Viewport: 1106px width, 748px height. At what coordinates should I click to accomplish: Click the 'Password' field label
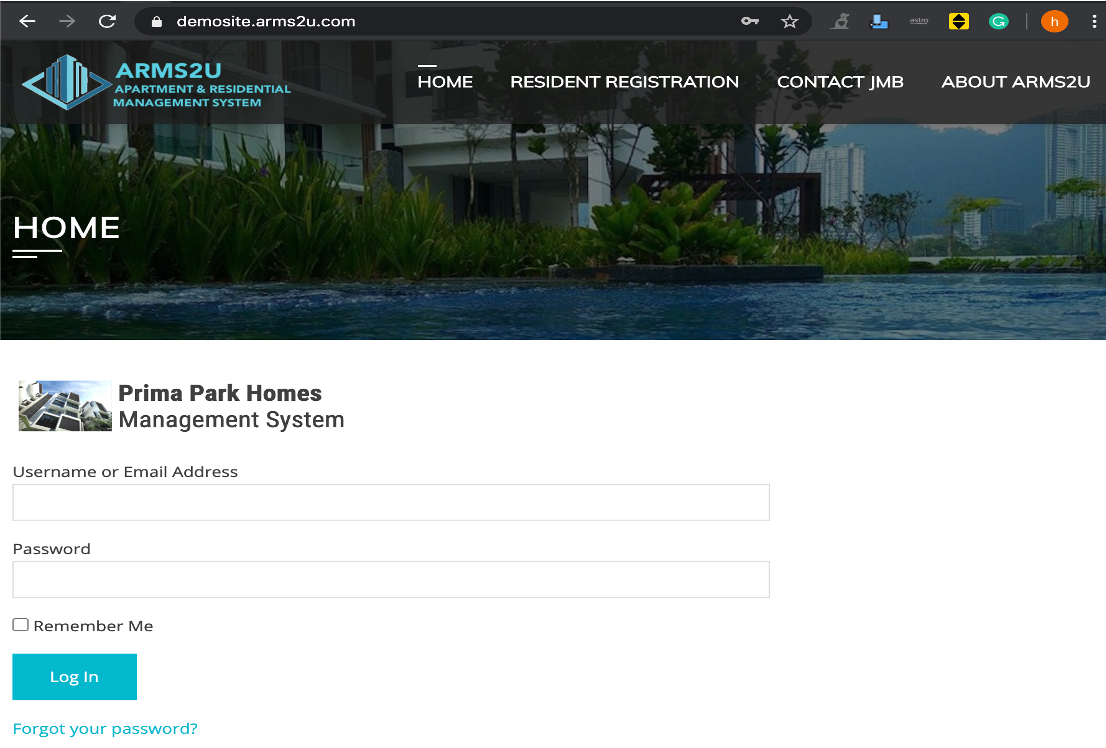click(x=51, y=549)
